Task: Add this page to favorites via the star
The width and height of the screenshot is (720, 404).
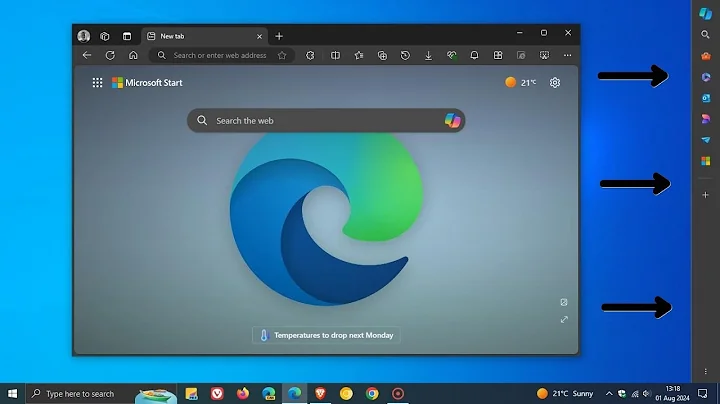Action: point(282,56)
